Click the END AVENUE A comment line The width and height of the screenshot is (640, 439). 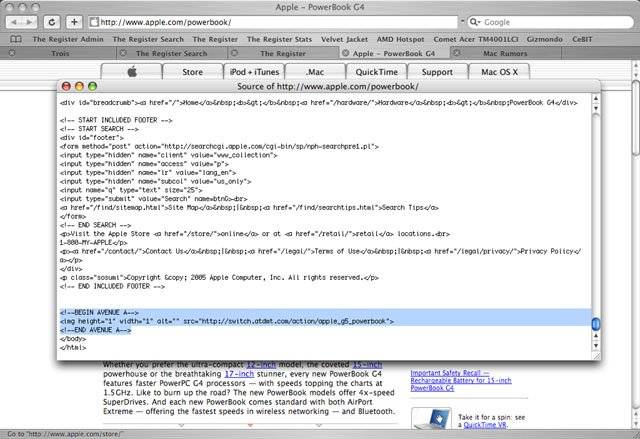pos(96,330)
